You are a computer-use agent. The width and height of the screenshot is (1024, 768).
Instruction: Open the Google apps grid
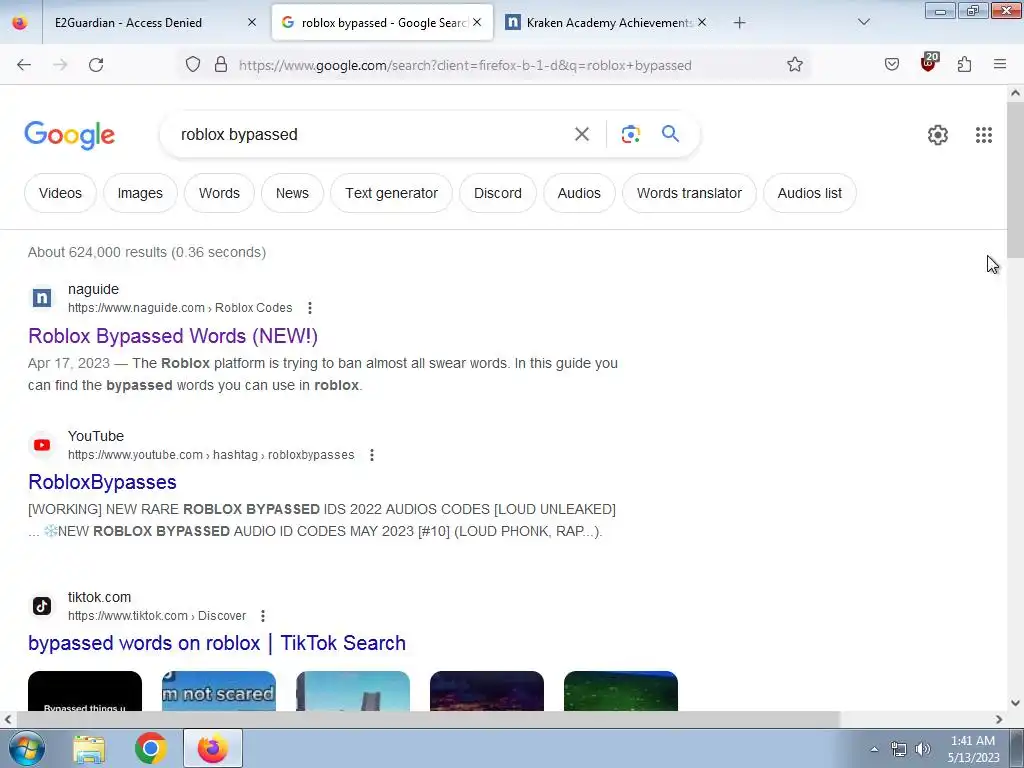[984, 135]
